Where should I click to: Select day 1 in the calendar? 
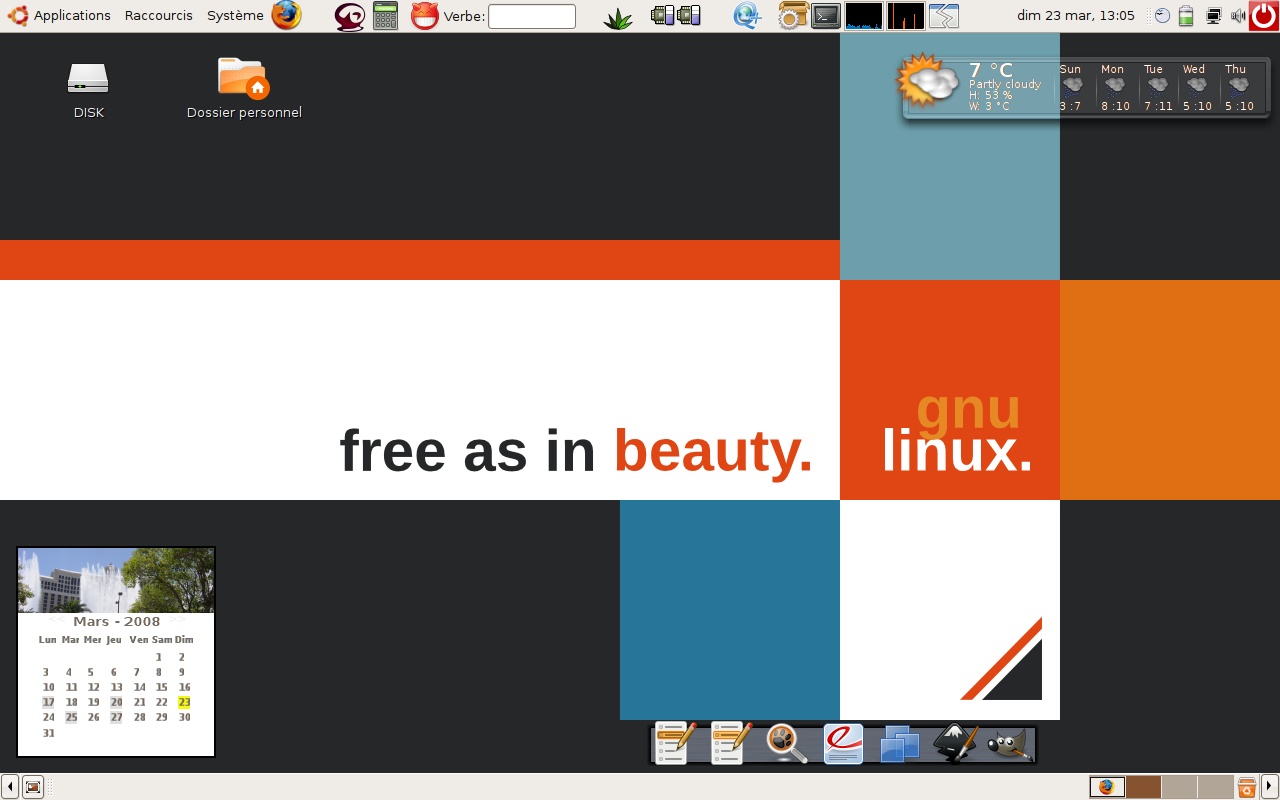159,657
